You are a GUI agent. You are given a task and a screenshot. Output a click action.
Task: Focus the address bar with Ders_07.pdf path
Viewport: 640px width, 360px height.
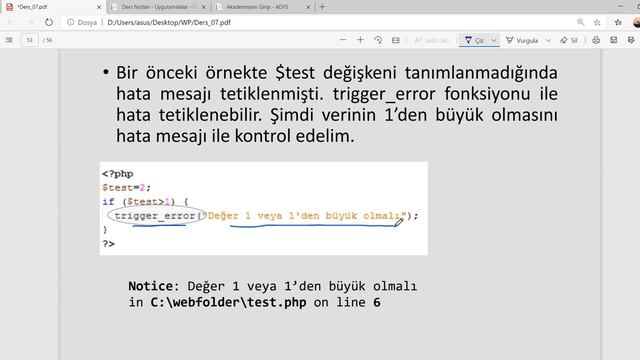tap(169, 22)
